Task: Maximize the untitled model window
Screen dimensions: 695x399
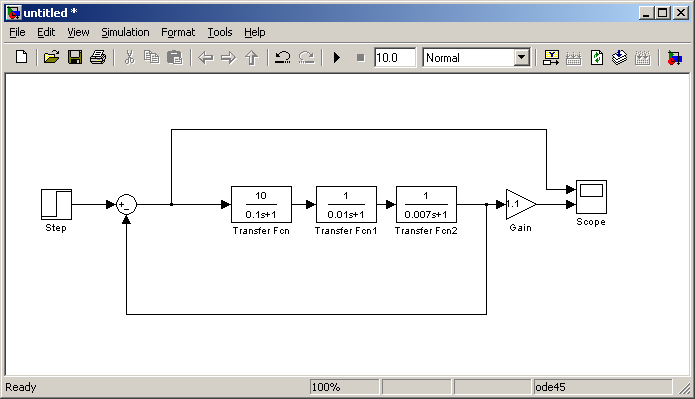Action: pos(663,13)
